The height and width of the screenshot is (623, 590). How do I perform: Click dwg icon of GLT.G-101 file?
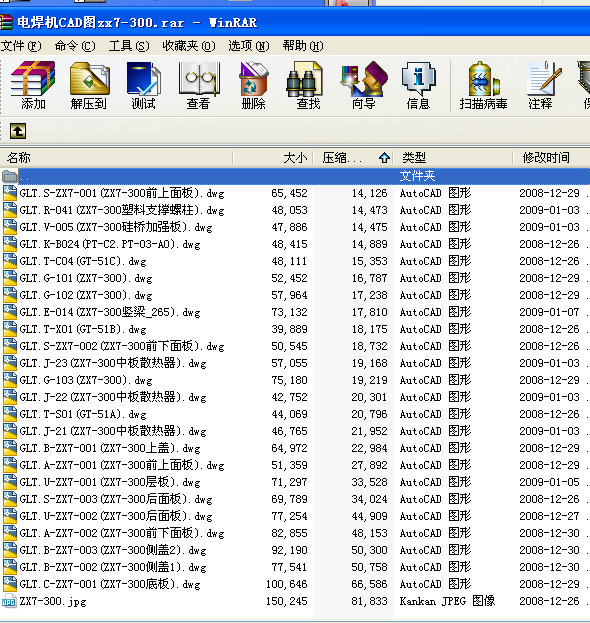[10, 278]
